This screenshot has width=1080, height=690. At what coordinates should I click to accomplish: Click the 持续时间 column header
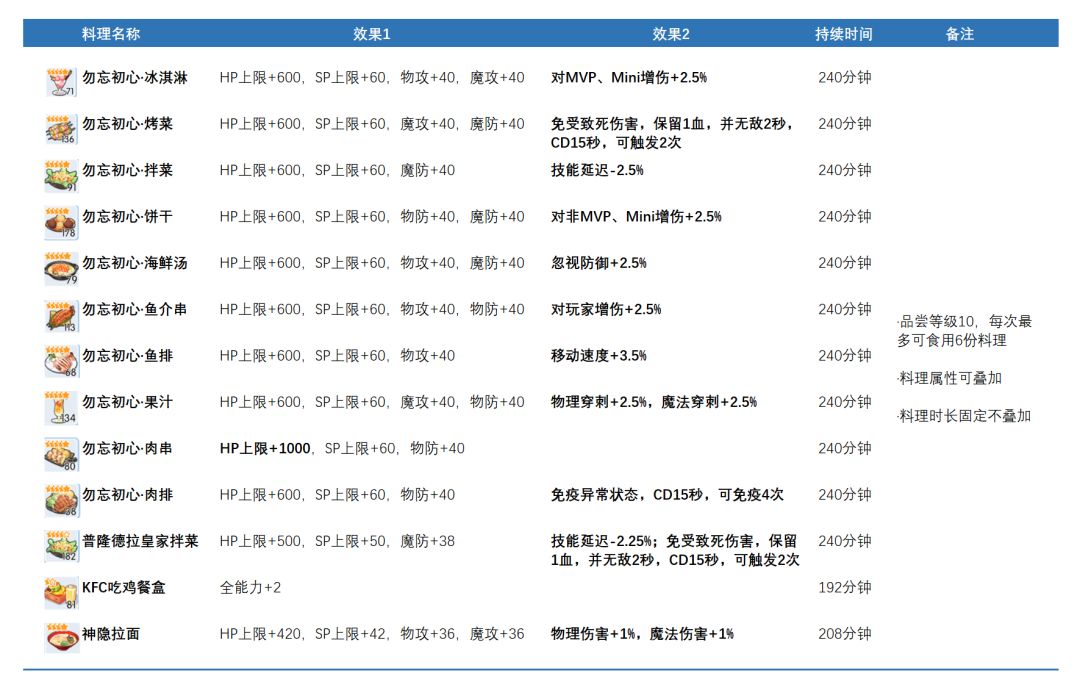[x=844, y=34]
